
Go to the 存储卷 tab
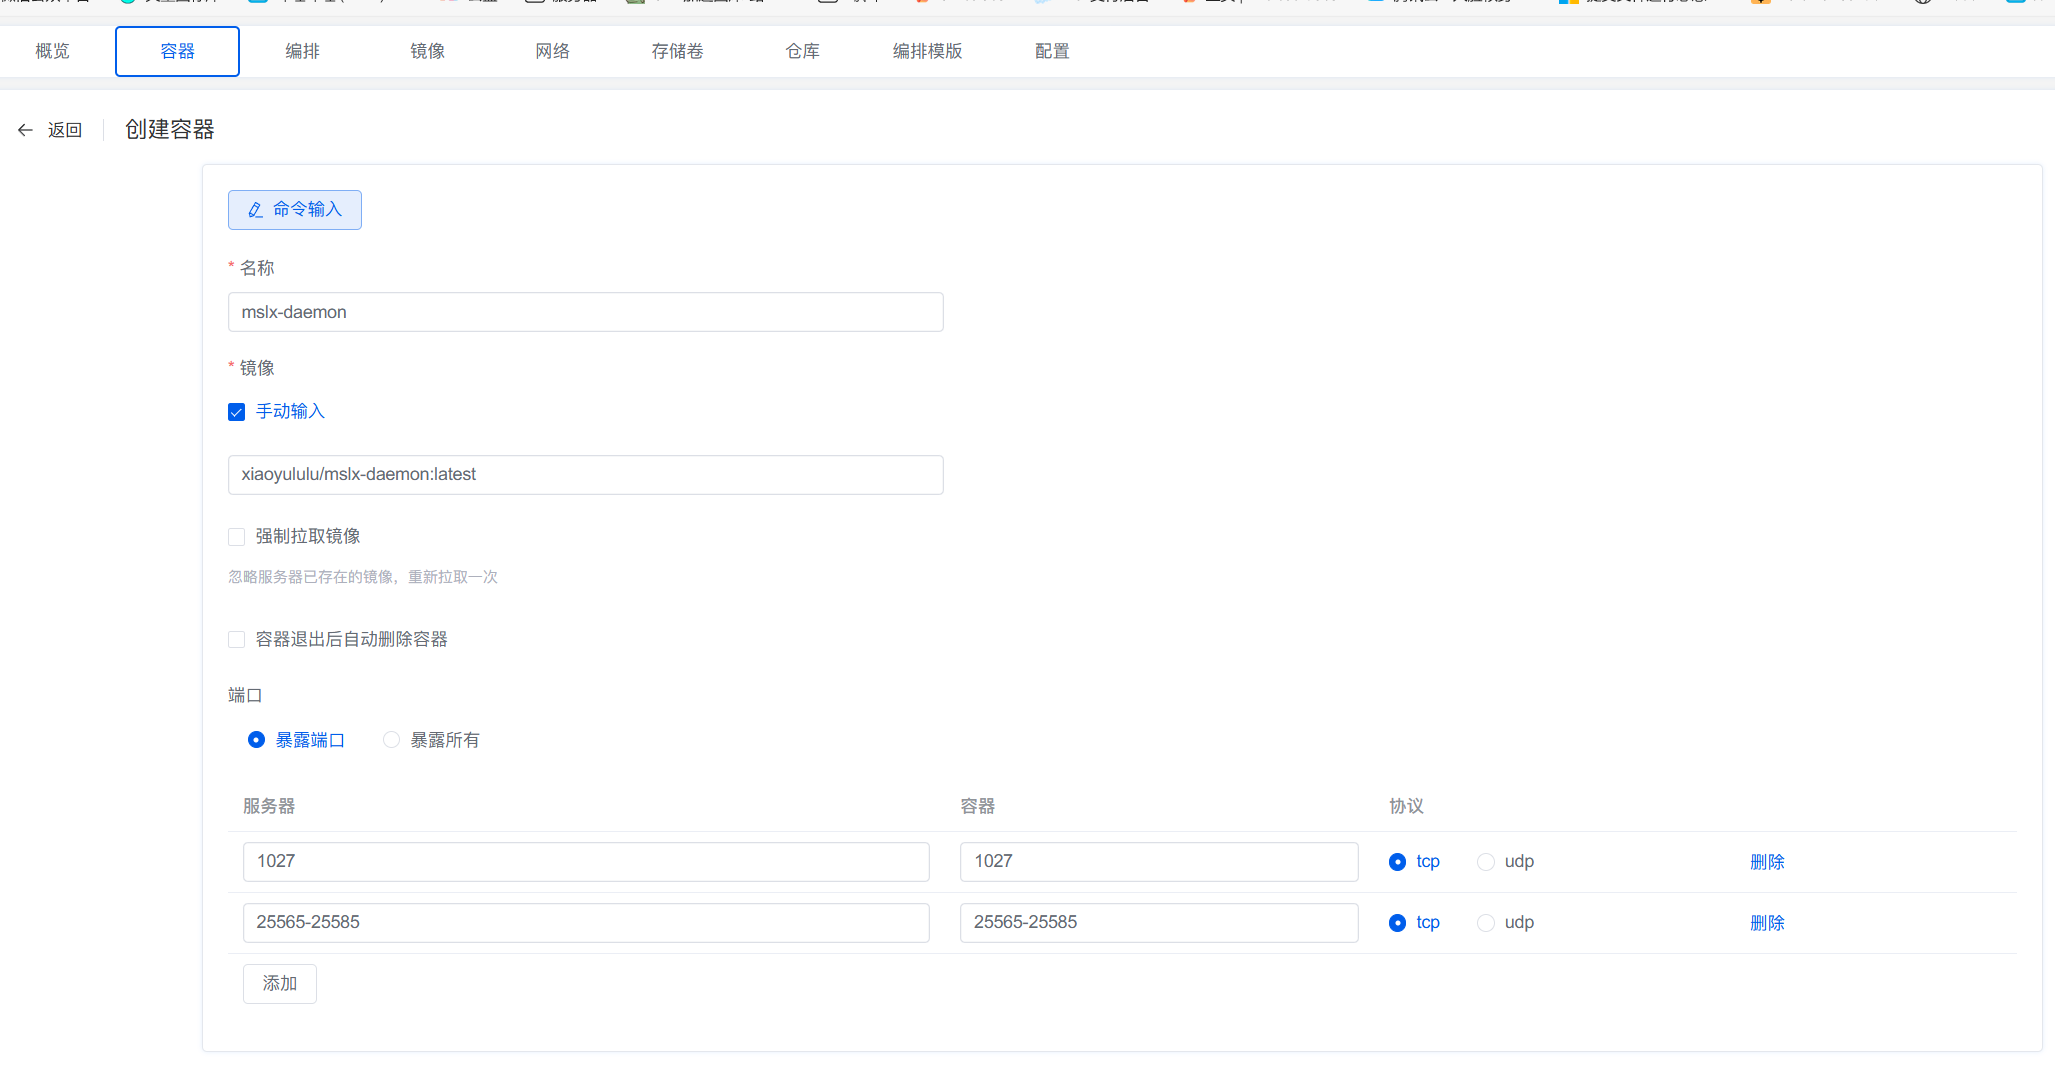pyautogui.click(x=677, y=51)
